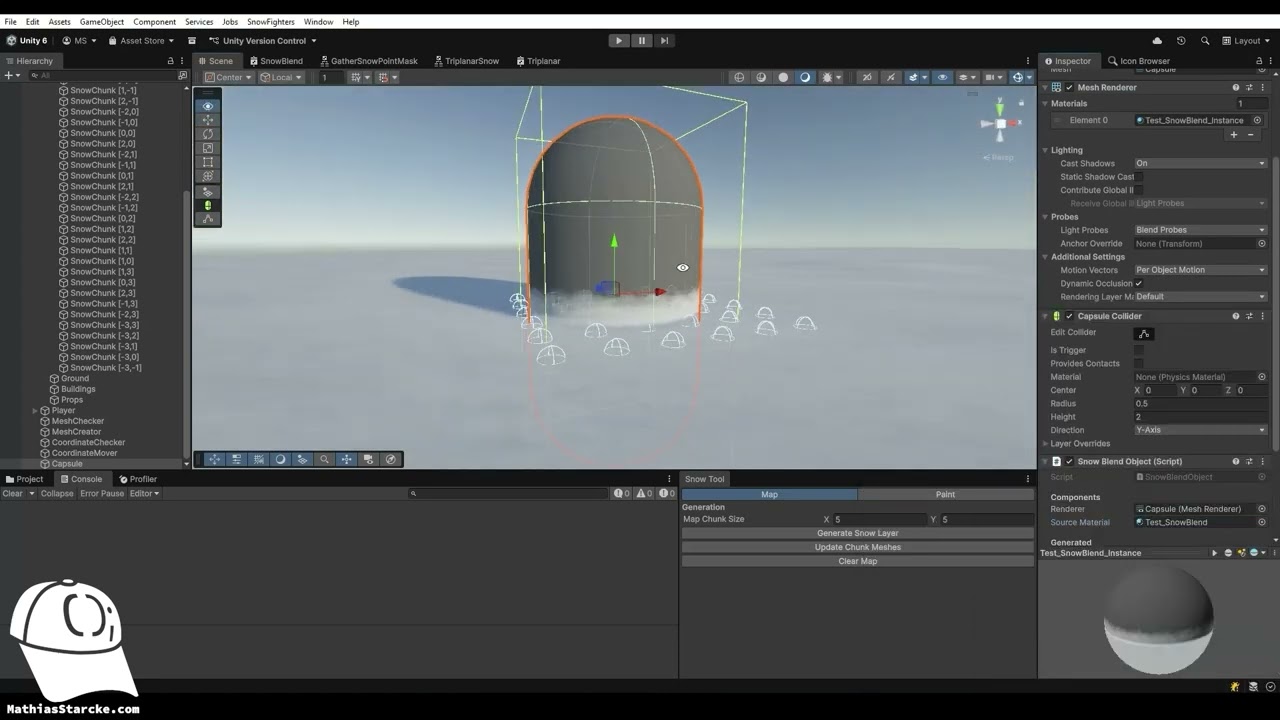The height and width of the screenshot is (720, 1280).
Task: Open the SnowFighters menu
Action: (x=271, y=22)
